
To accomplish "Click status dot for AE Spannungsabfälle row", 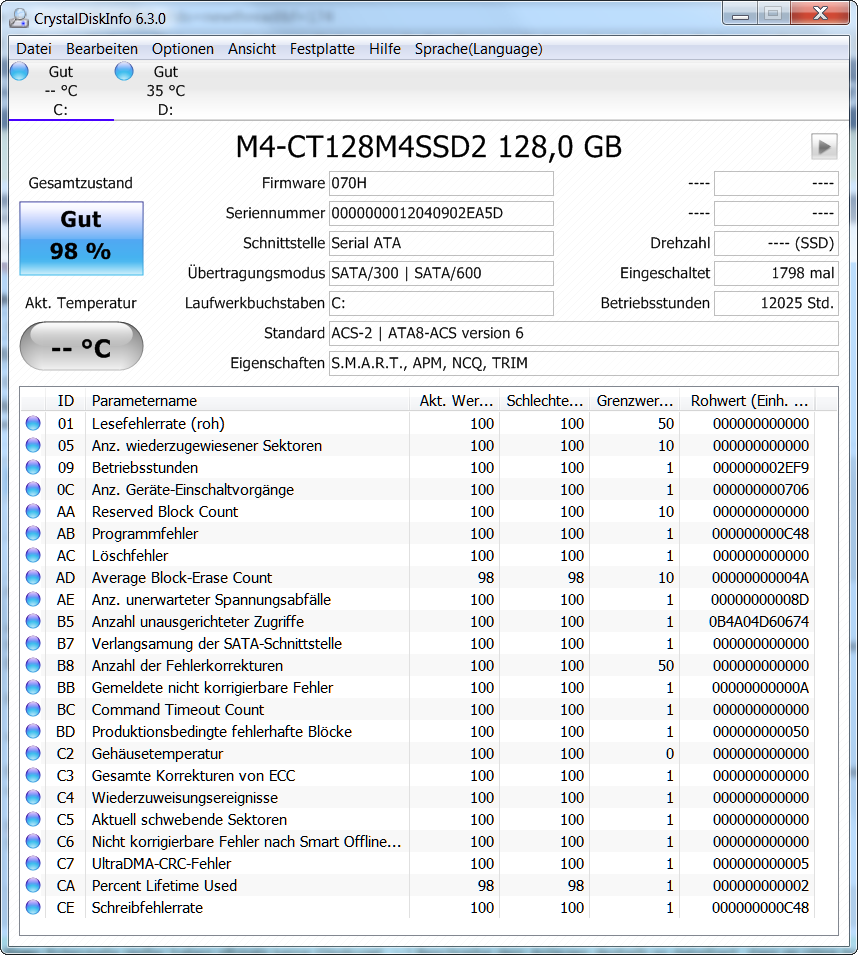I will click(x=33, y=599).
